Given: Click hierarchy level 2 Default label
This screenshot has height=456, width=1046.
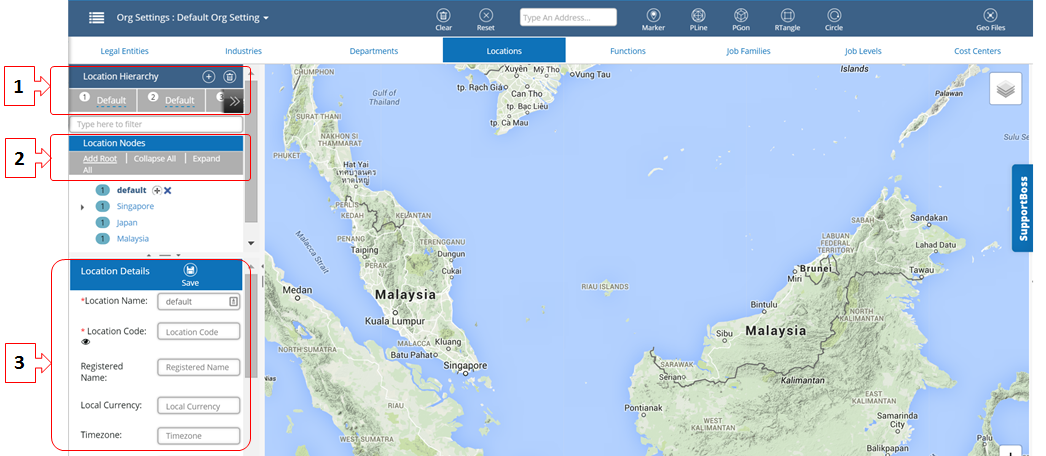Looking at the screenshot, I should click(x=180, y=101).
